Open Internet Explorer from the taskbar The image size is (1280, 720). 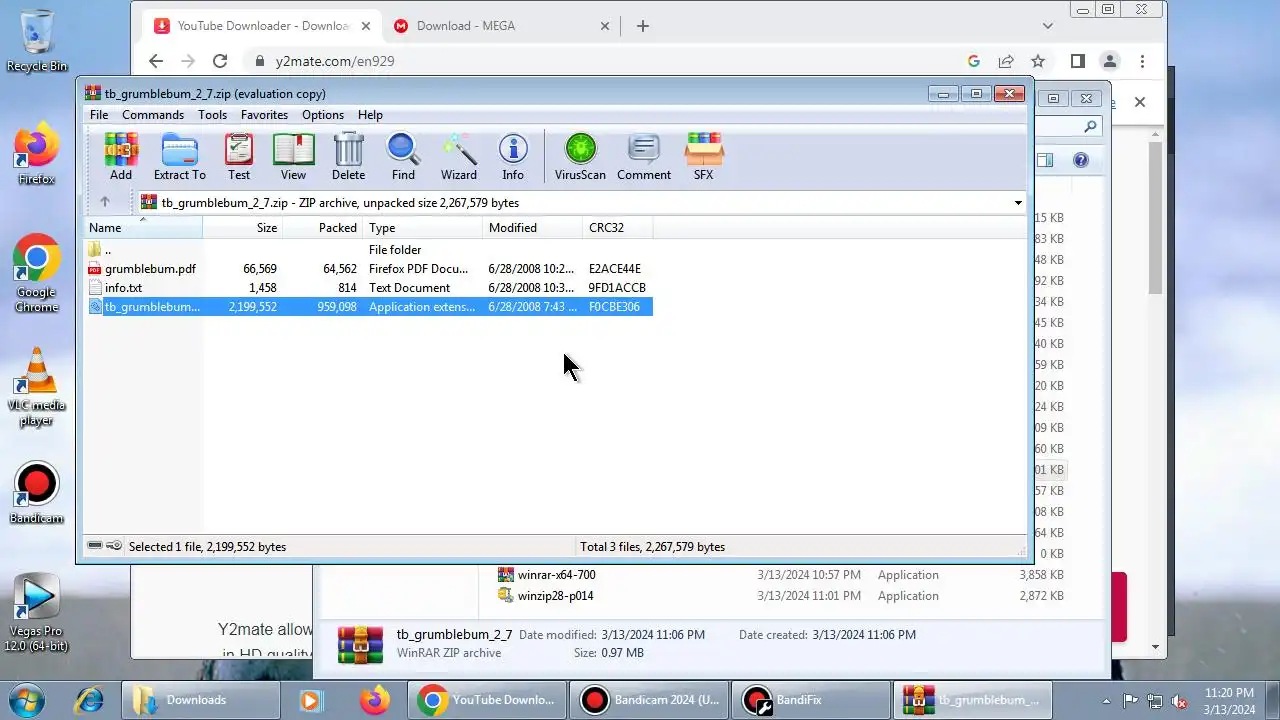pos(89,700)
